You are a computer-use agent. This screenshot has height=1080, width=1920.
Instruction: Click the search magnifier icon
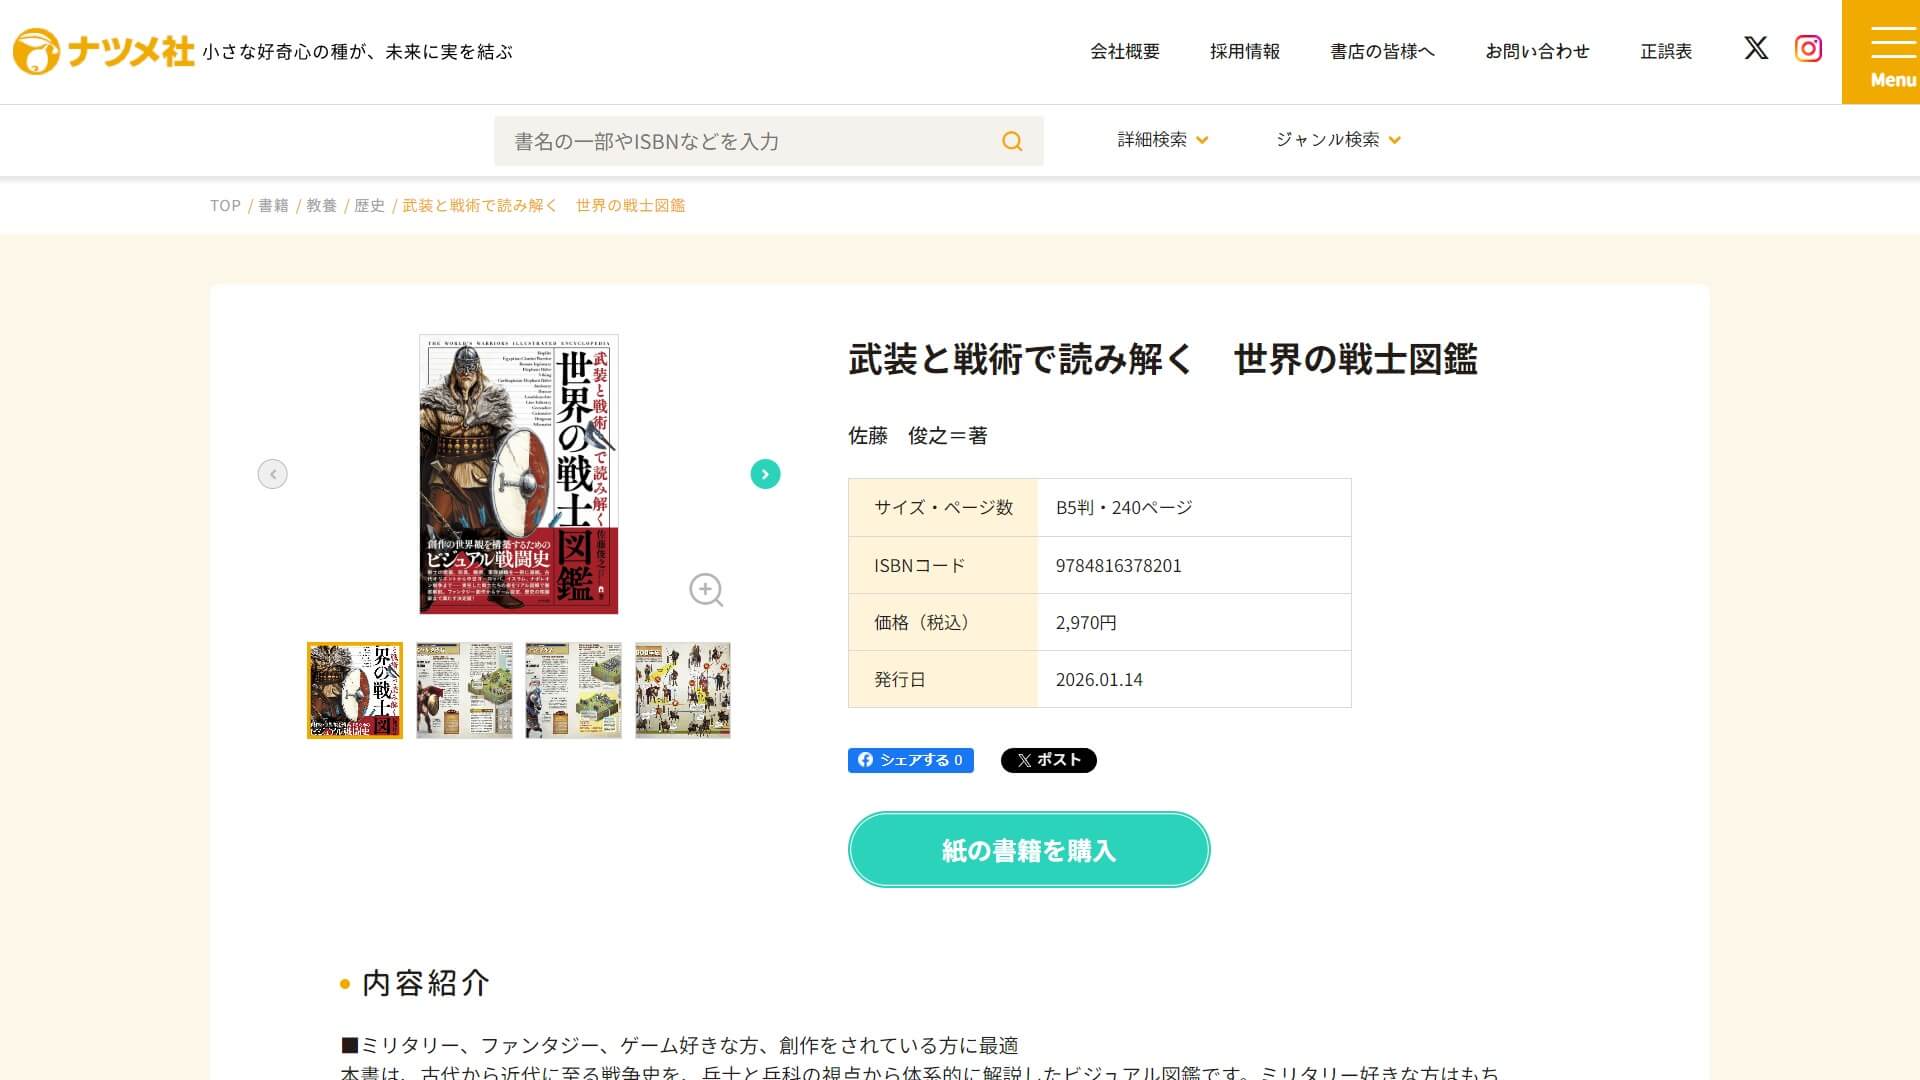coord(1012,141)
